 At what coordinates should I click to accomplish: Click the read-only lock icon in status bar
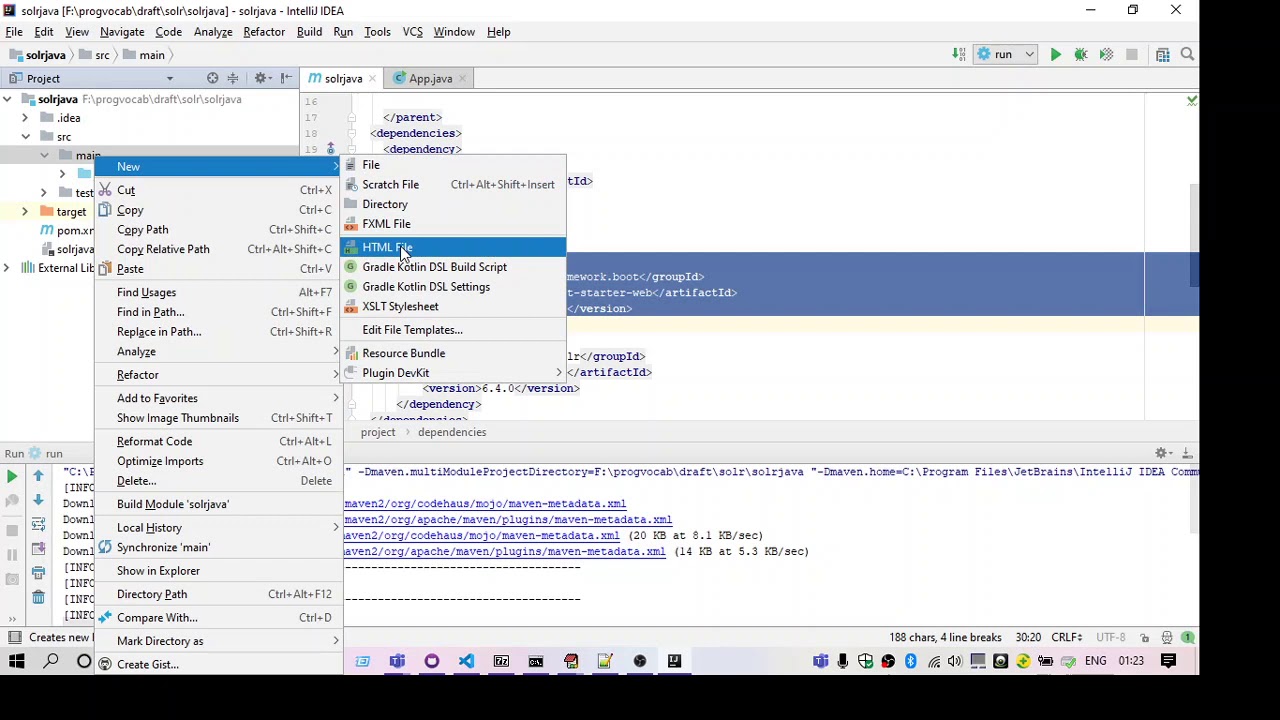1144,637
